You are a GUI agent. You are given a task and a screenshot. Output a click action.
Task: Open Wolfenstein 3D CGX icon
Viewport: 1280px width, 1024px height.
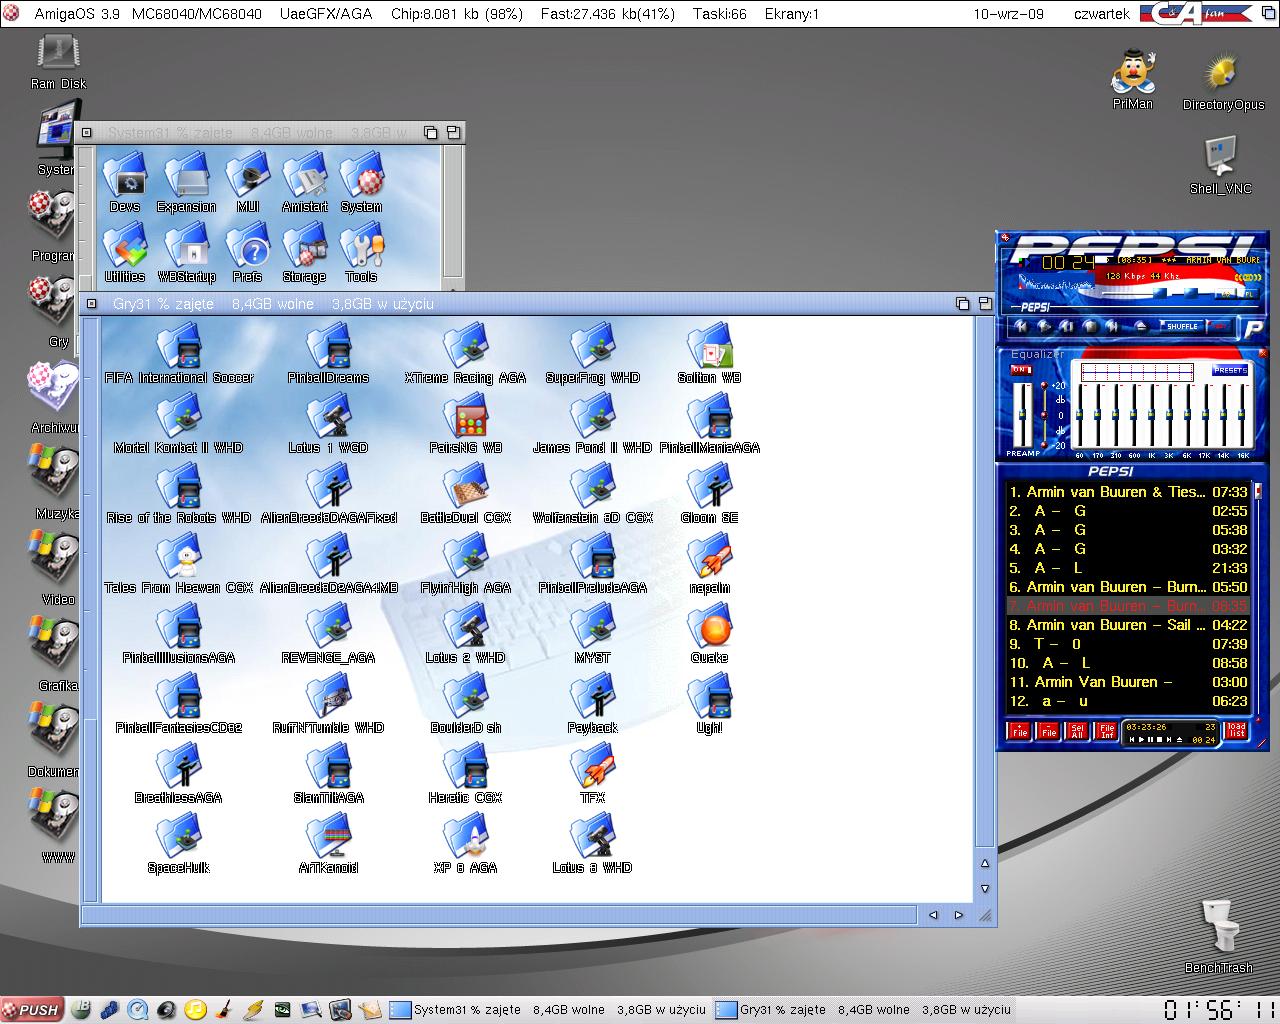pyautogui.click(x=592, y=494)
